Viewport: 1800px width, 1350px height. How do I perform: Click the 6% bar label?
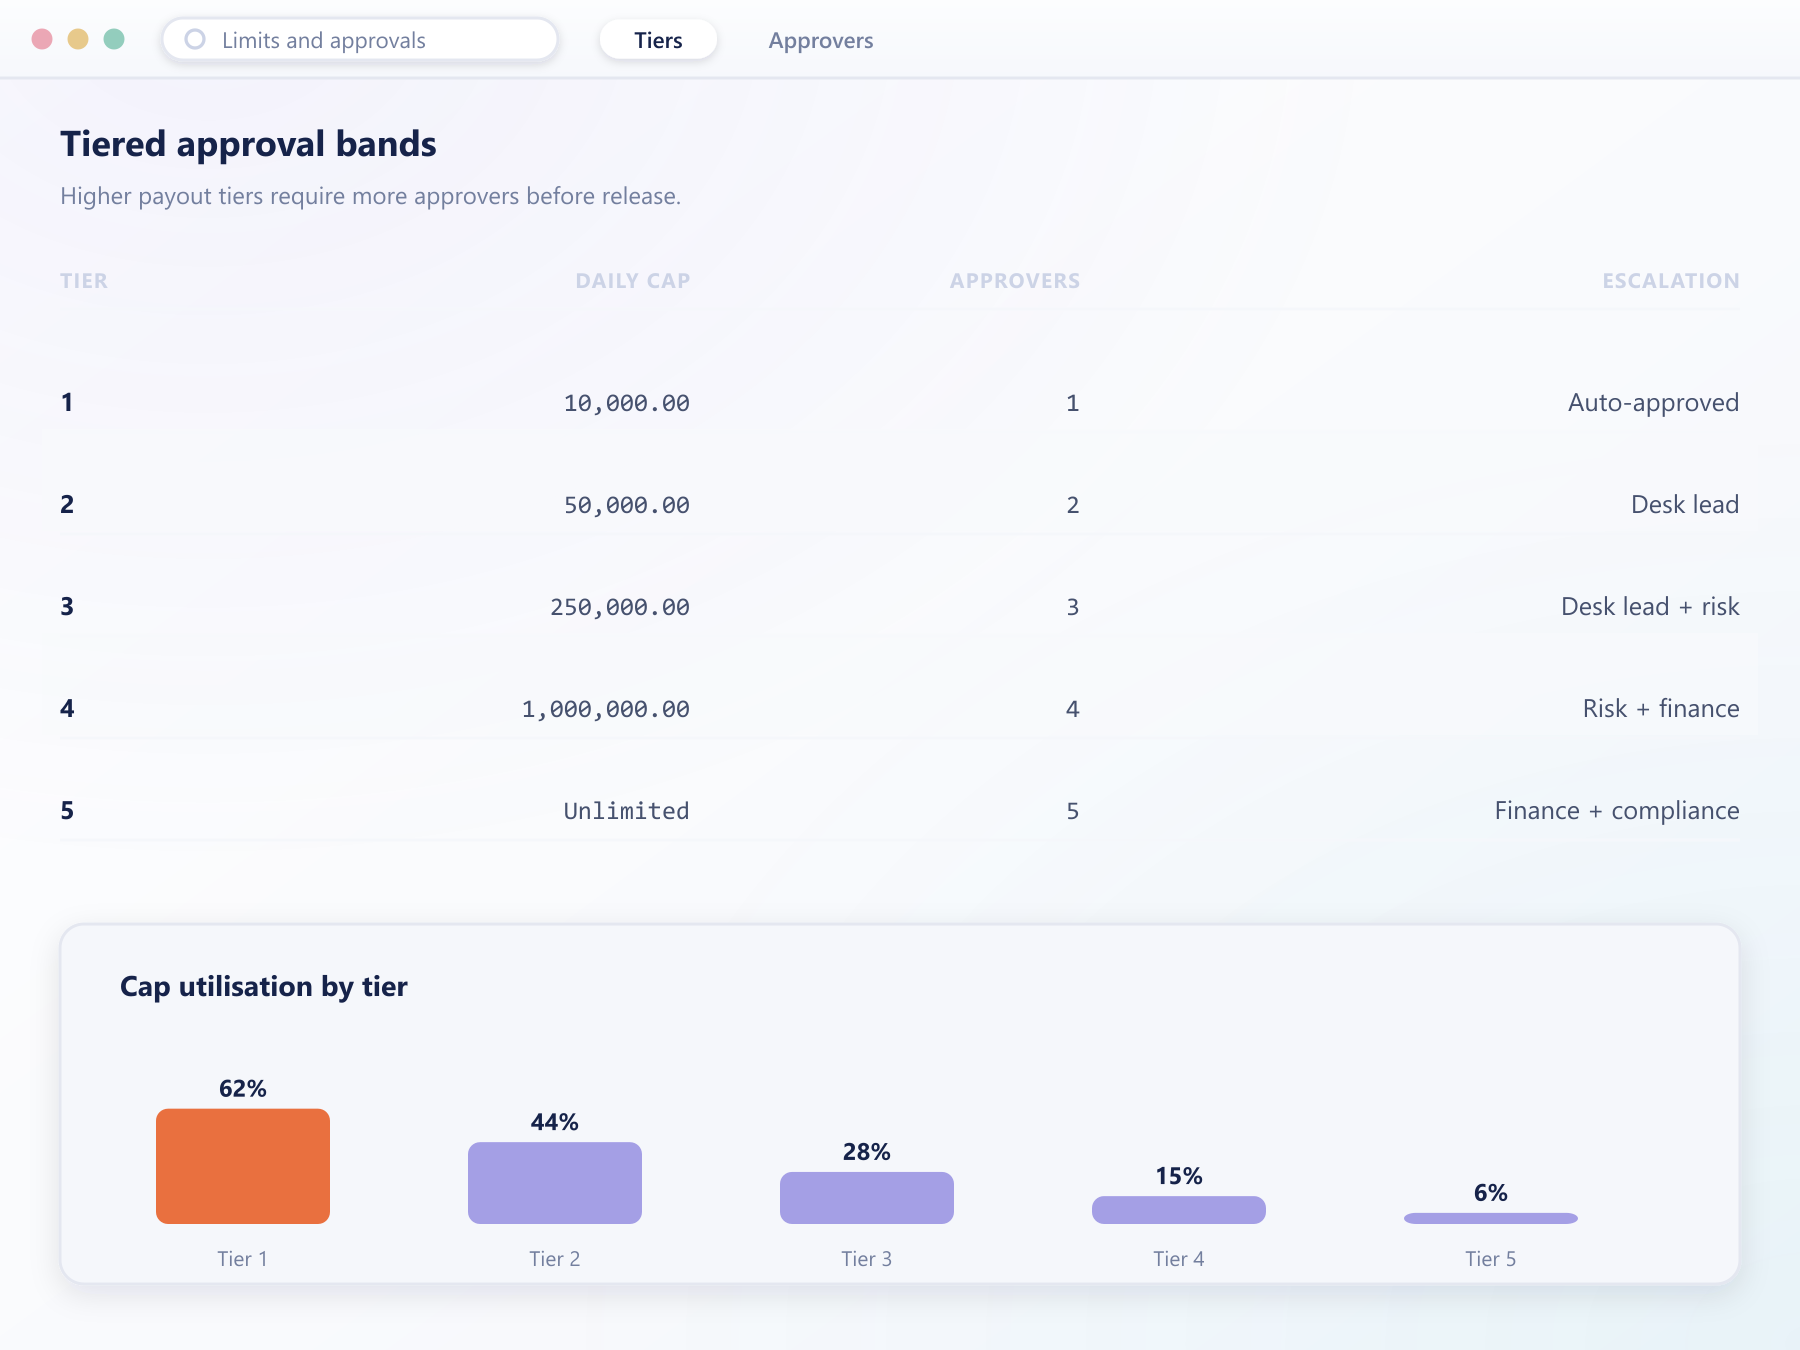[x=1491, y=1193]
